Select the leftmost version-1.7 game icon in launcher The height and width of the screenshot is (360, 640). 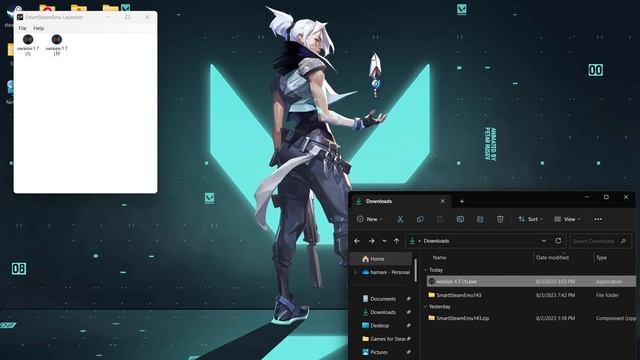click(28, 44)
